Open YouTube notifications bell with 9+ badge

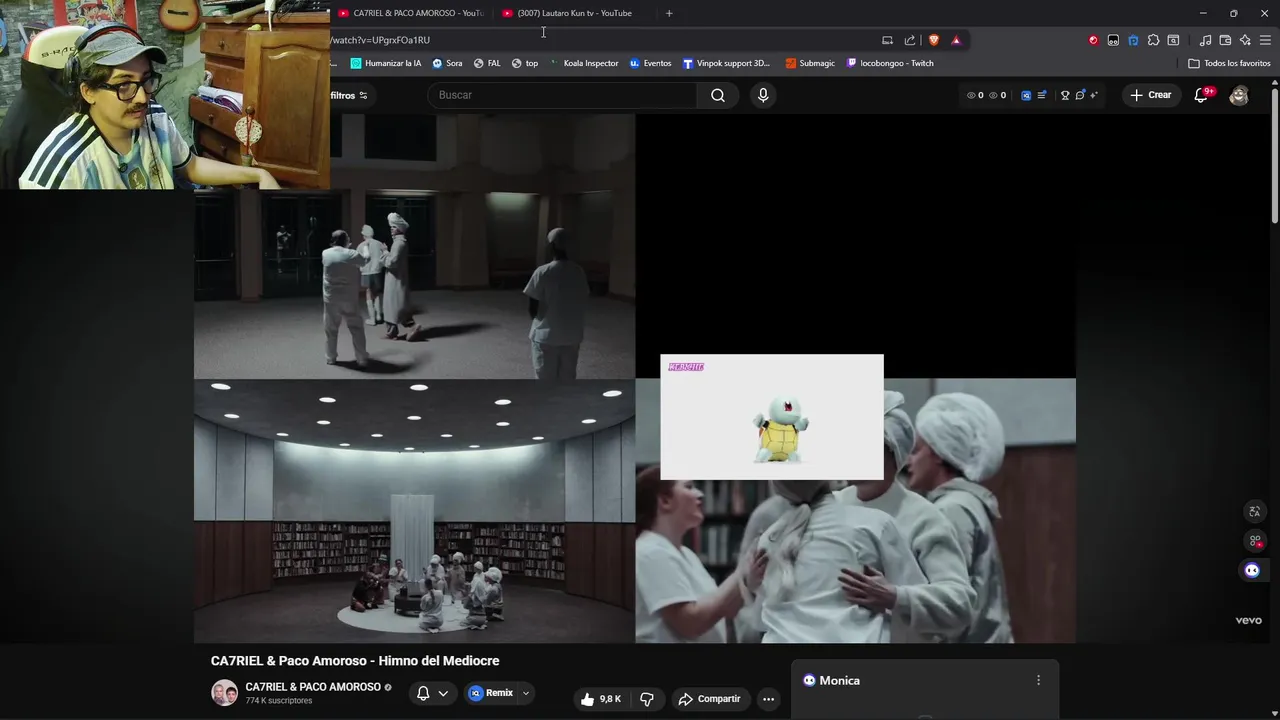tap(1202, 95)
